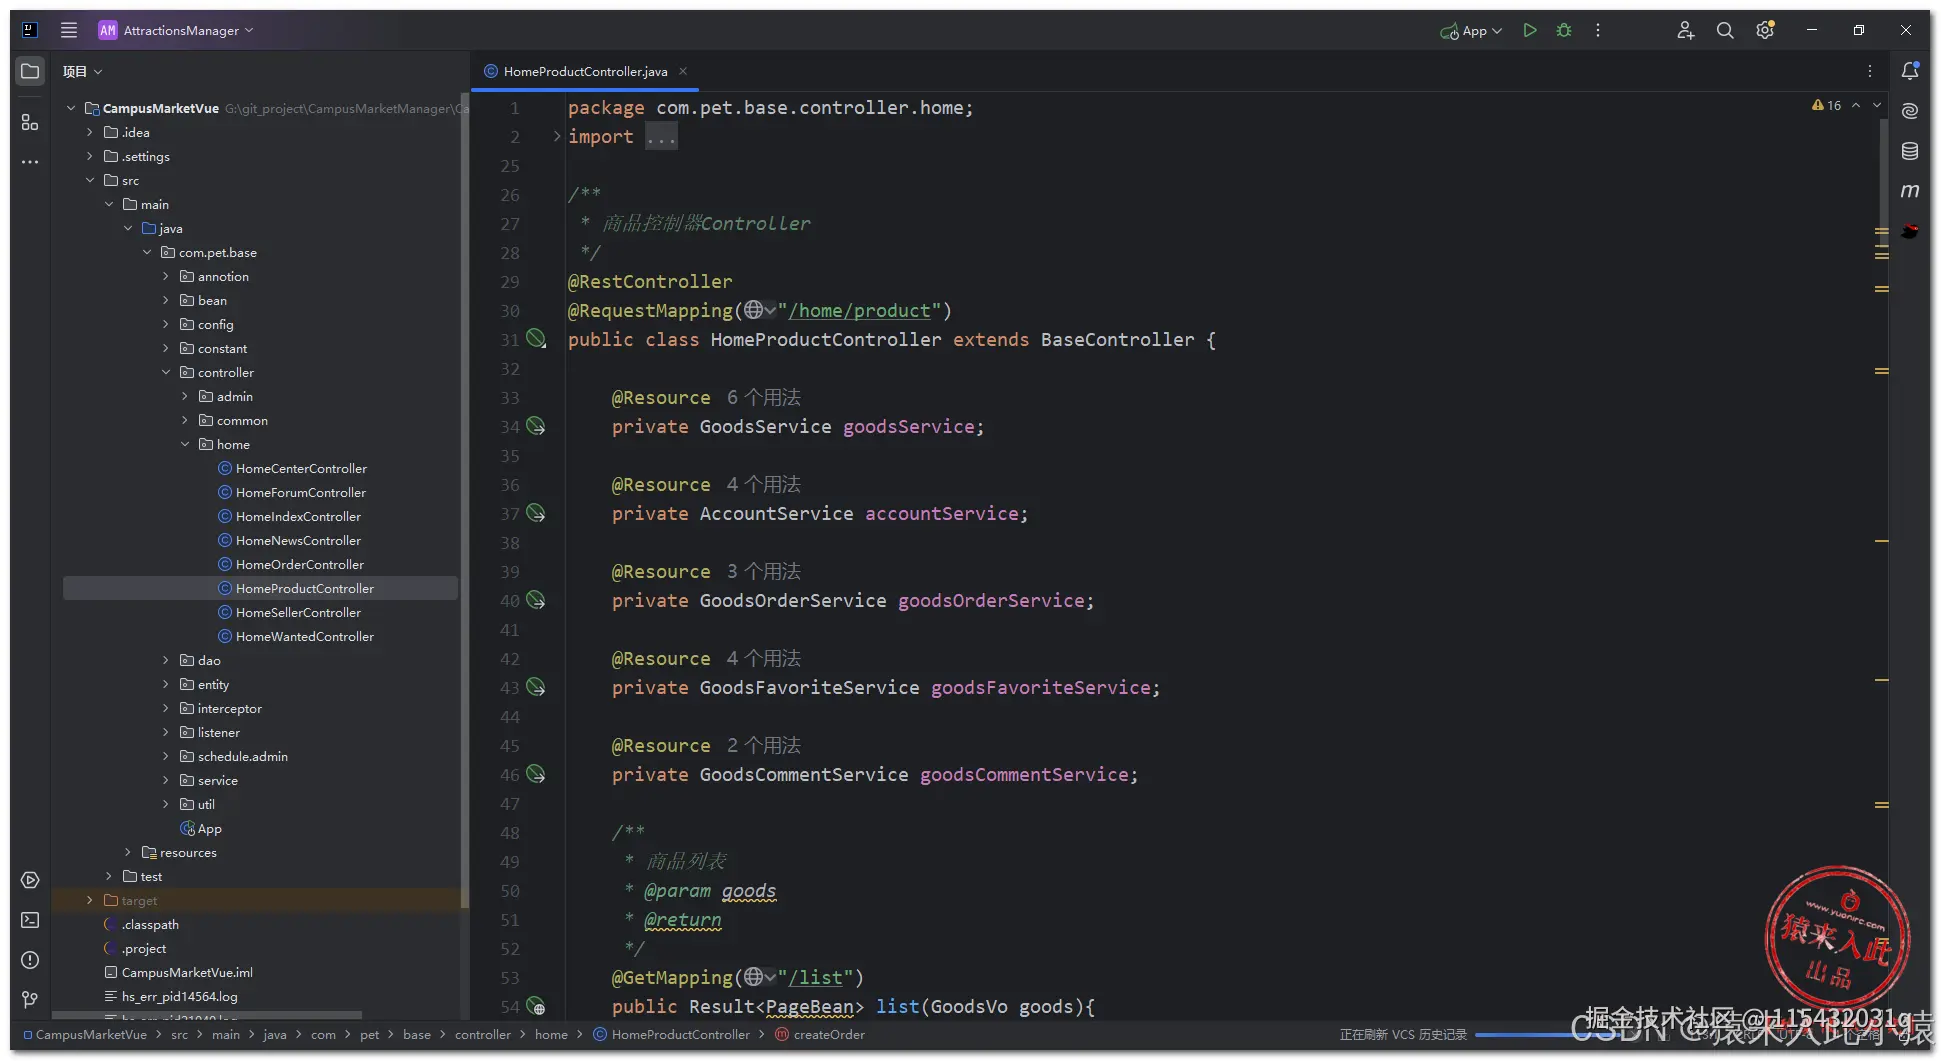
Task: Open the Notifications bell
Action: tap(1910, 71)
